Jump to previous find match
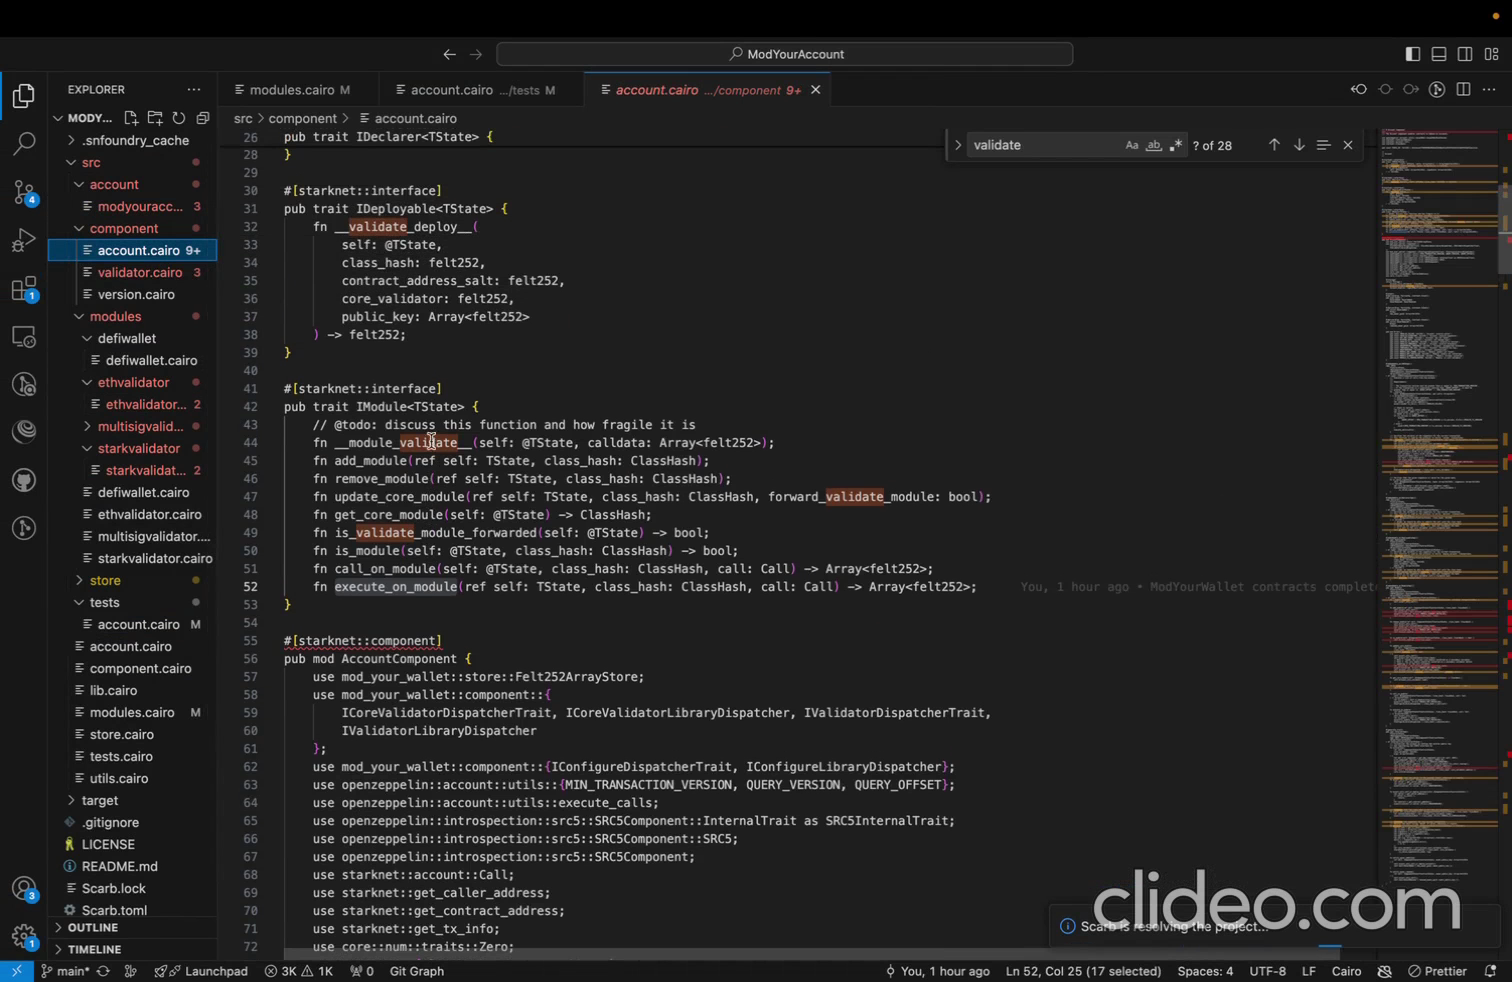The height and width of the screenshot is (982, 1512). coord(1274,145)
